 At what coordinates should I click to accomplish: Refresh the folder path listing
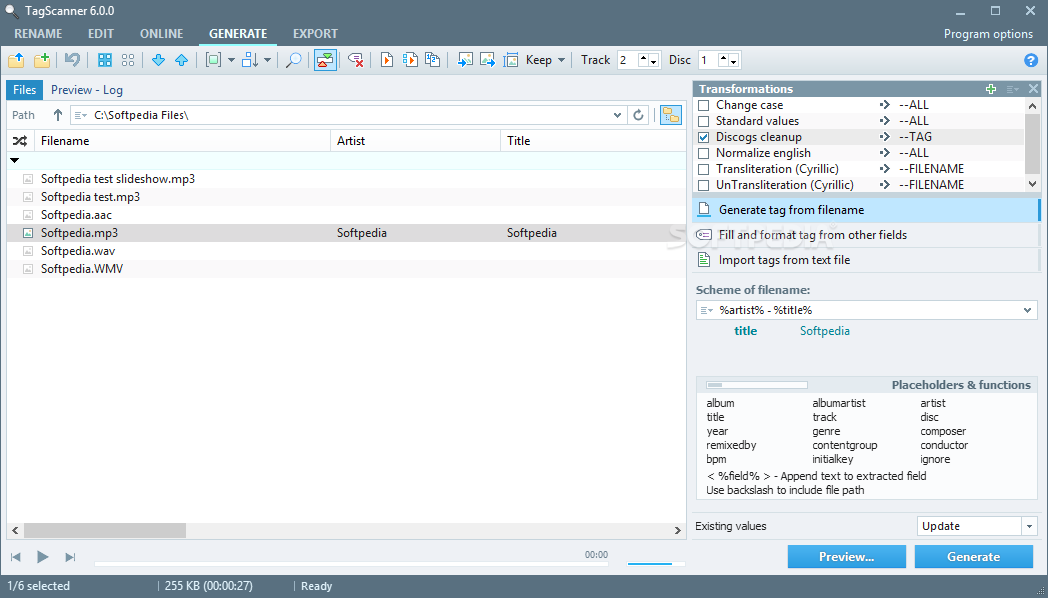click(638, 115)
